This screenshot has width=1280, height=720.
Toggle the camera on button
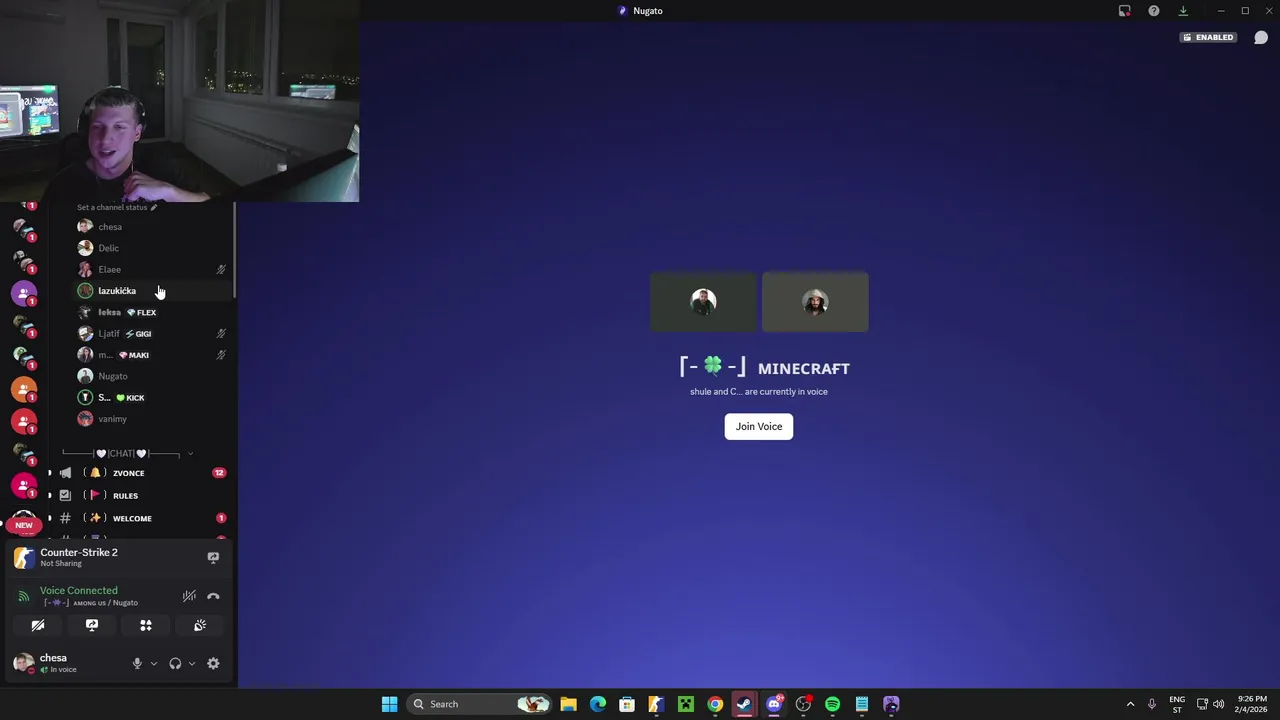coord(38,626)
